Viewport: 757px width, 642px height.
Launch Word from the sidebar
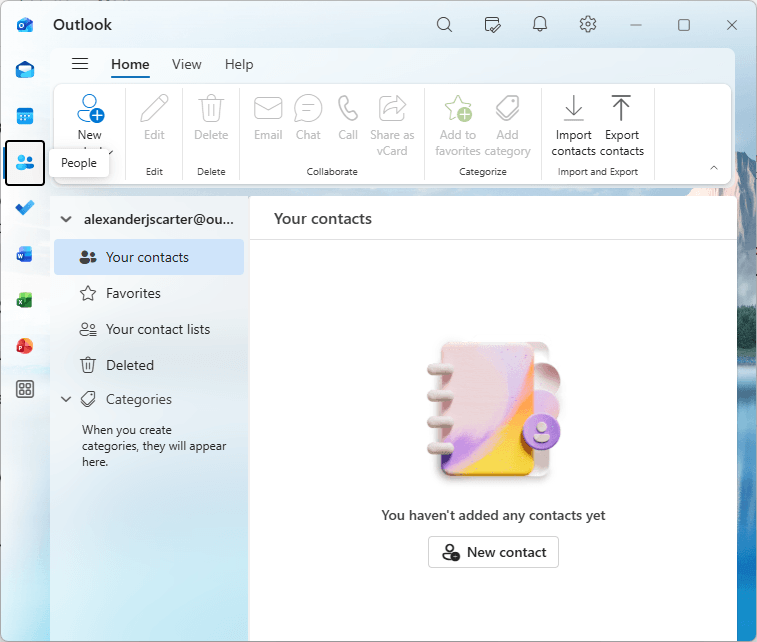25,254
